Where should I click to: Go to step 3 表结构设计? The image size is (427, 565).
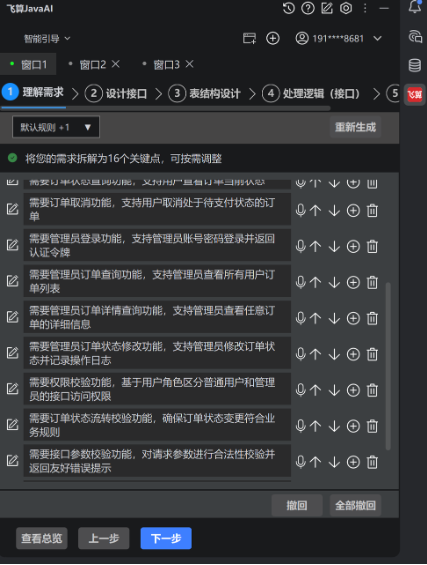click(204, 94)
